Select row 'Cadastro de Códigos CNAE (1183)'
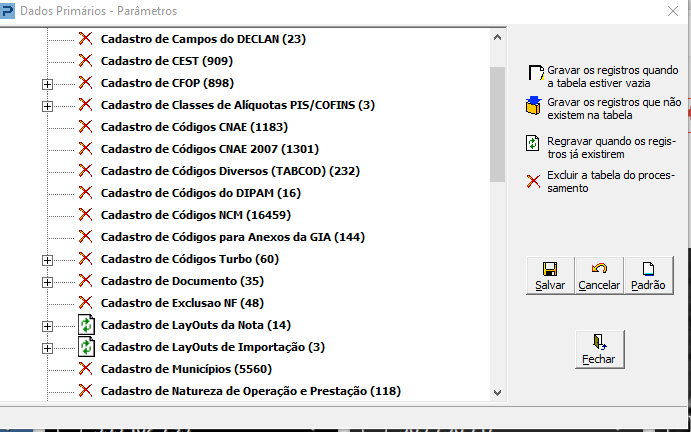 coord(194,127)
